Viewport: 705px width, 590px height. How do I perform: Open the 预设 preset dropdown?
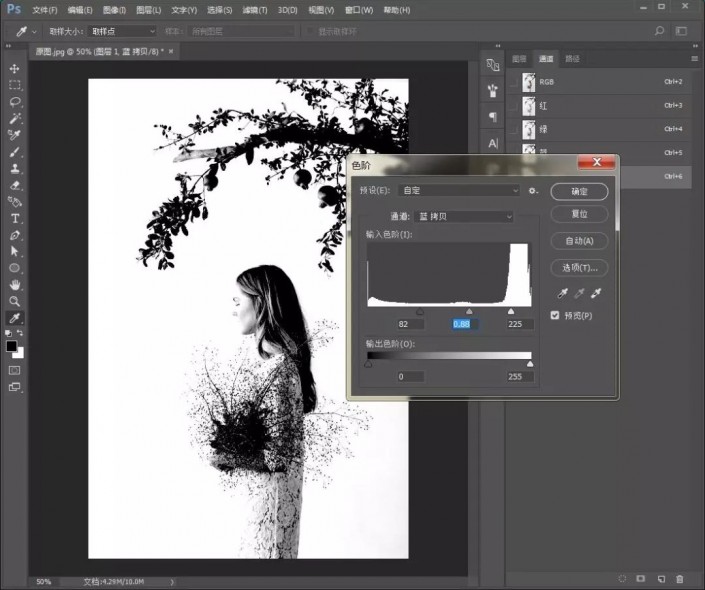point(460,190)
